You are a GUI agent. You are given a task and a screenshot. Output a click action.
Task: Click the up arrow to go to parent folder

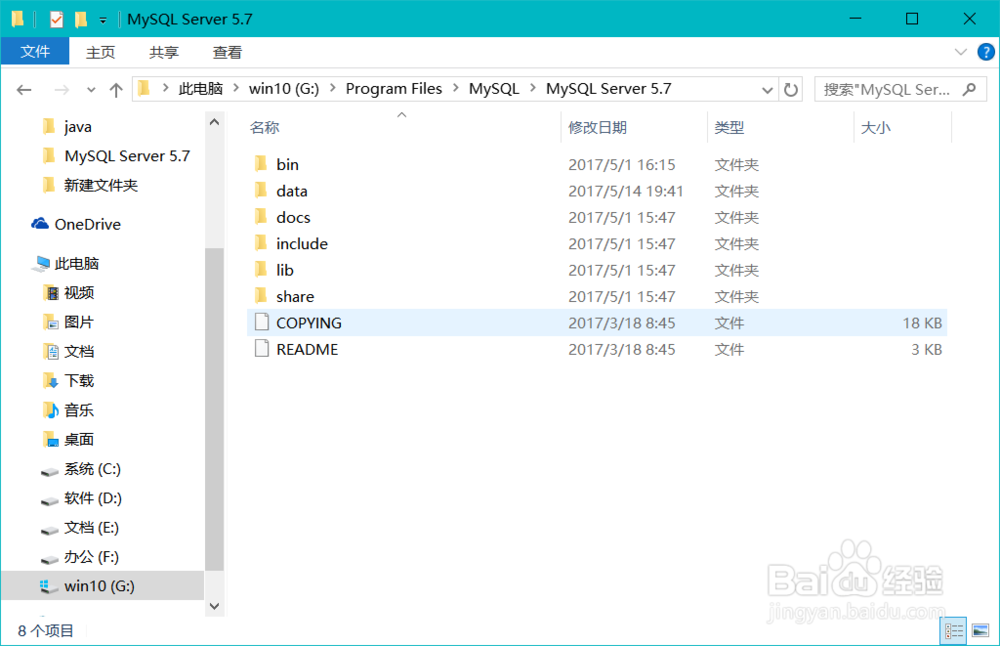(x=116, y=89)
